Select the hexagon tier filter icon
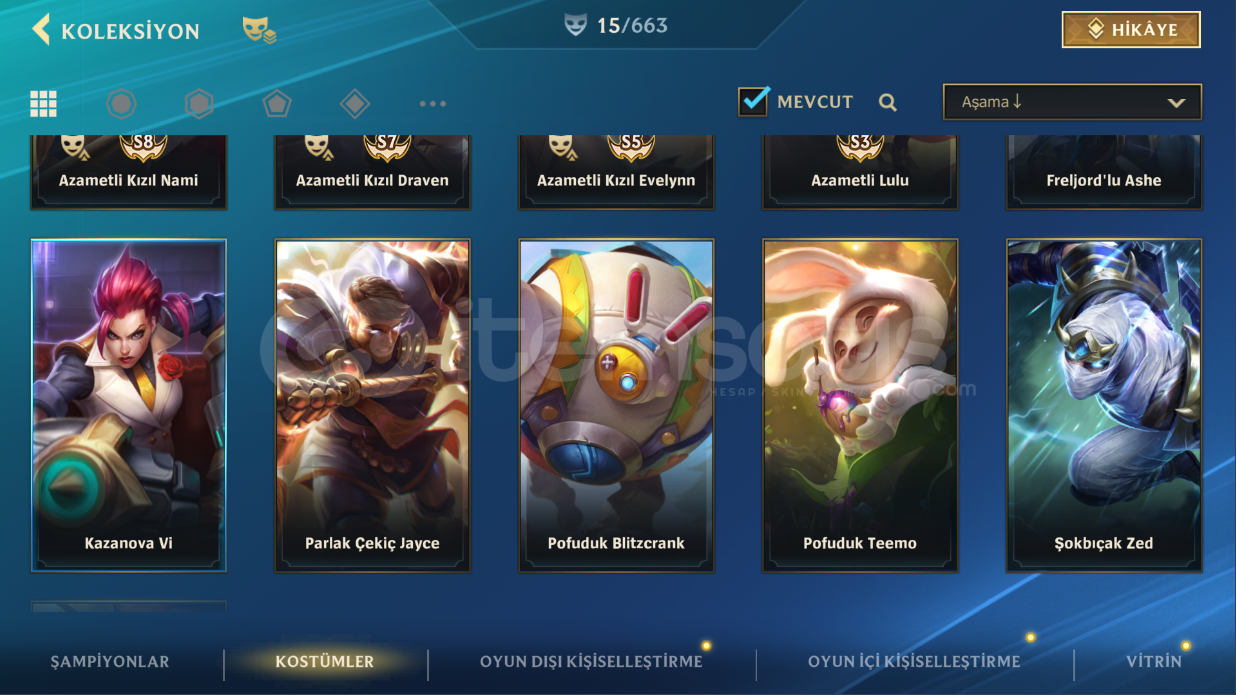 pos(199,103)
